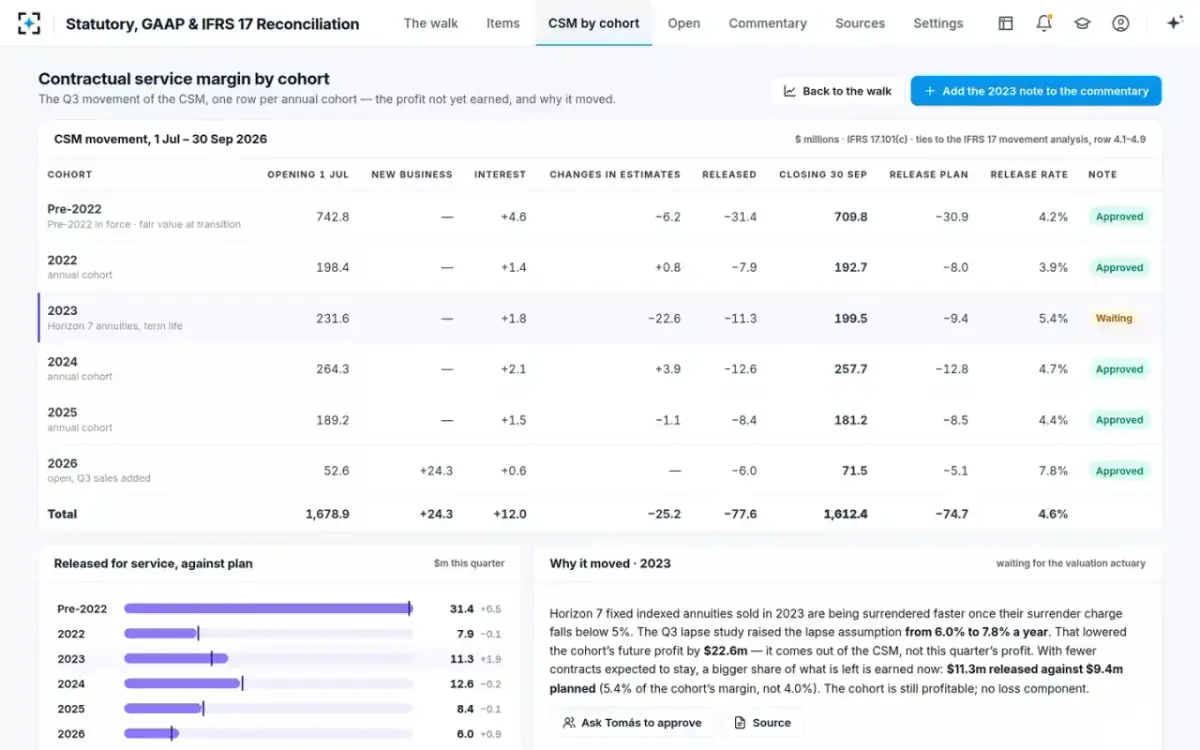The image size is (1200, 750).
Task: Click the Approved badge in the 2025 row
Action: [x=1119, y=420]
